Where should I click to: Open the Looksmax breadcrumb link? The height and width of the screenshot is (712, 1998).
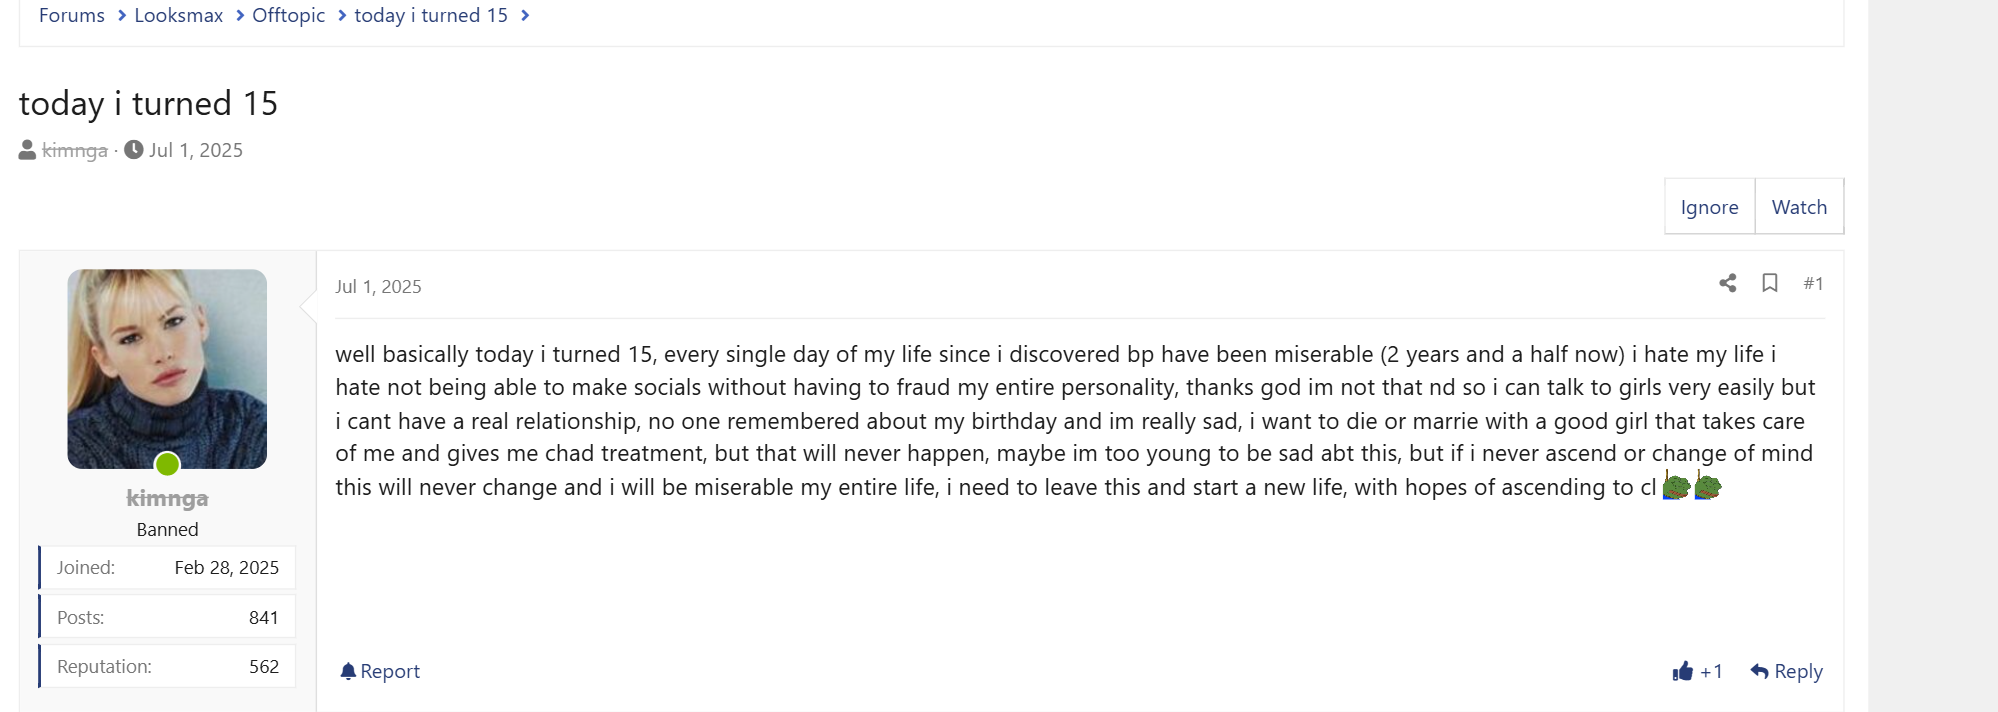pyautogui.click(x=179, y=15)
